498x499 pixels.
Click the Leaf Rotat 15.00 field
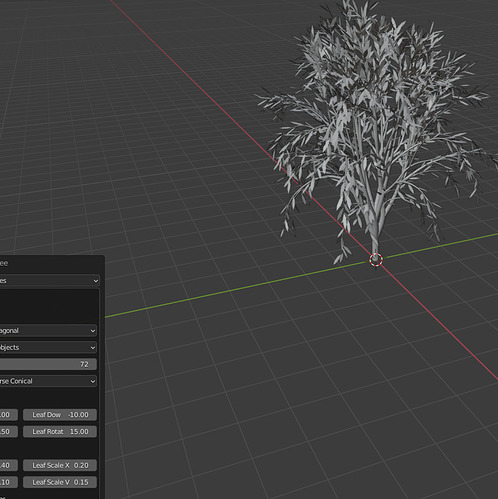(x=60, y=432)
